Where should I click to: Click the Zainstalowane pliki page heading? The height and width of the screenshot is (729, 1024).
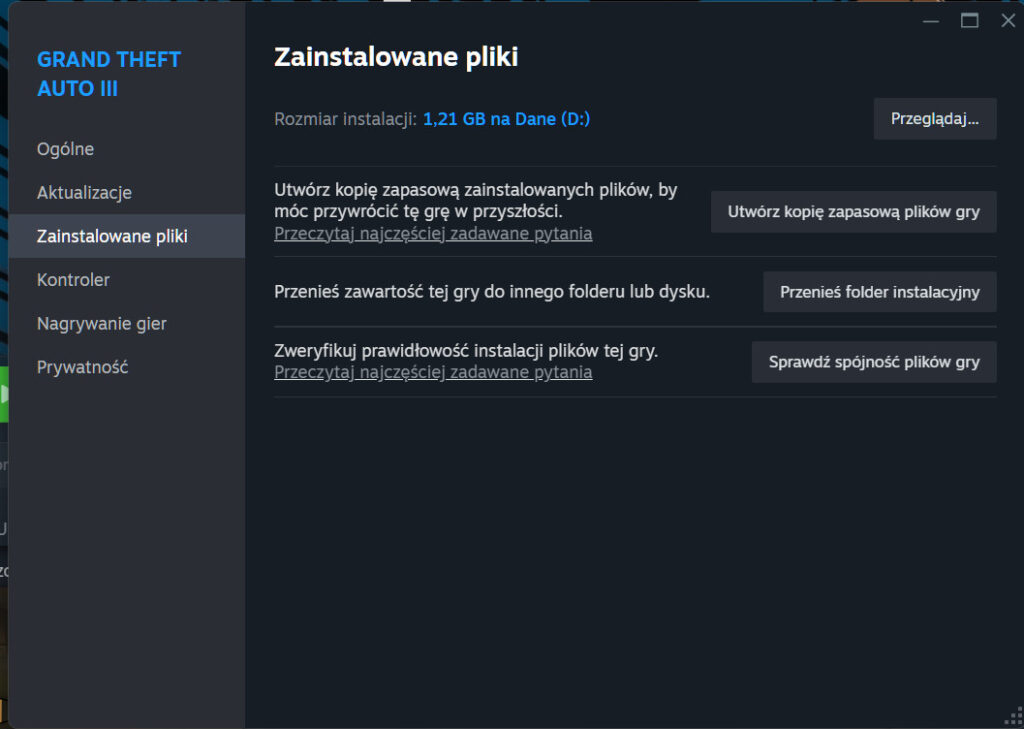(396, 58)
